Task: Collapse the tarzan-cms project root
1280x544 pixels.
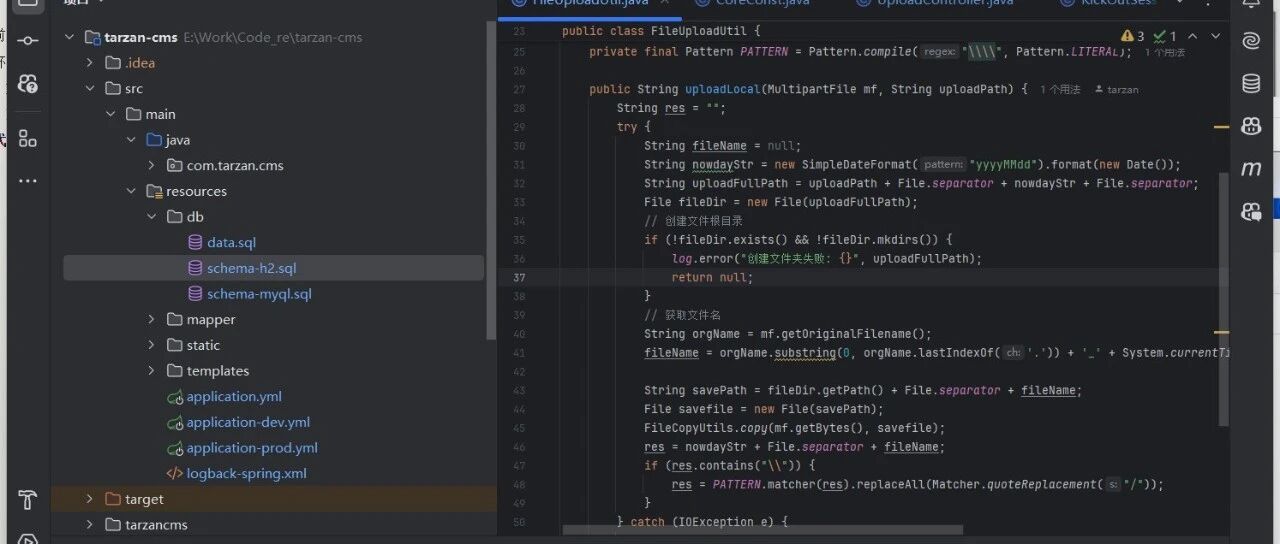Action: [x=69, y=38]
